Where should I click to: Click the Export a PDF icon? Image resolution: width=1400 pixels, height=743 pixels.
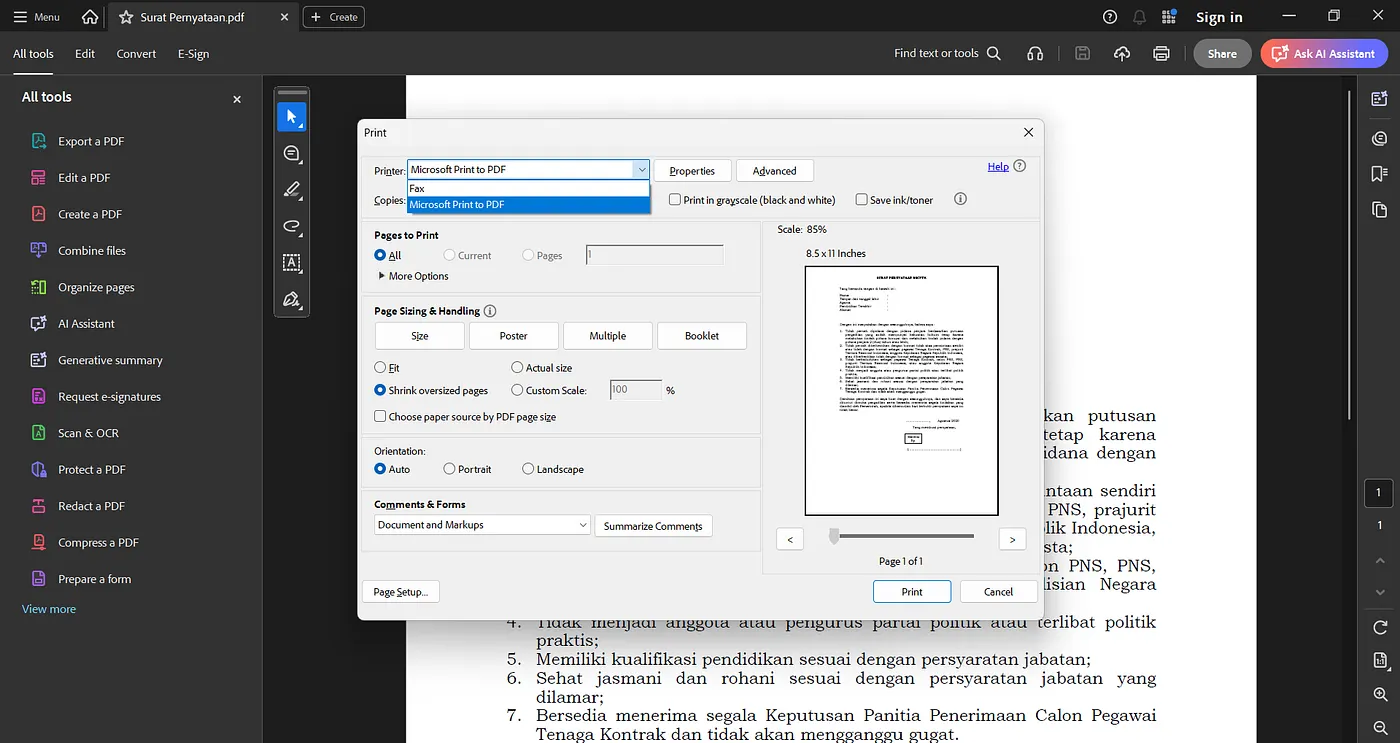[39, 141]
